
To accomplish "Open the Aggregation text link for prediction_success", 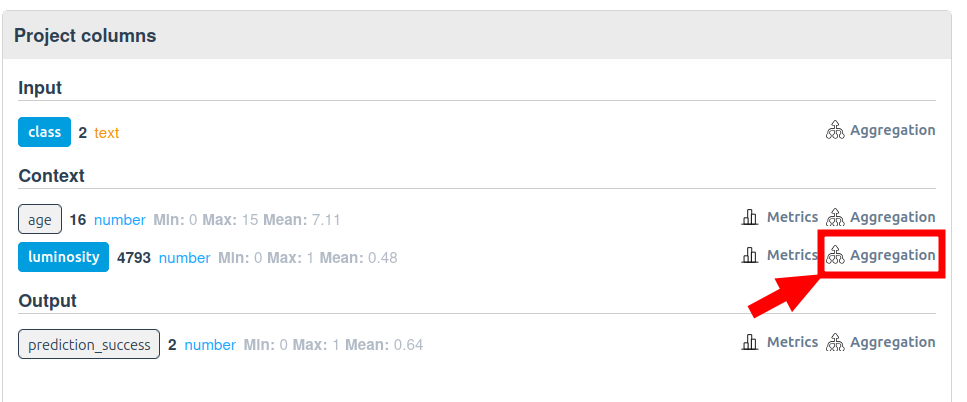I will tap(892, 342).
